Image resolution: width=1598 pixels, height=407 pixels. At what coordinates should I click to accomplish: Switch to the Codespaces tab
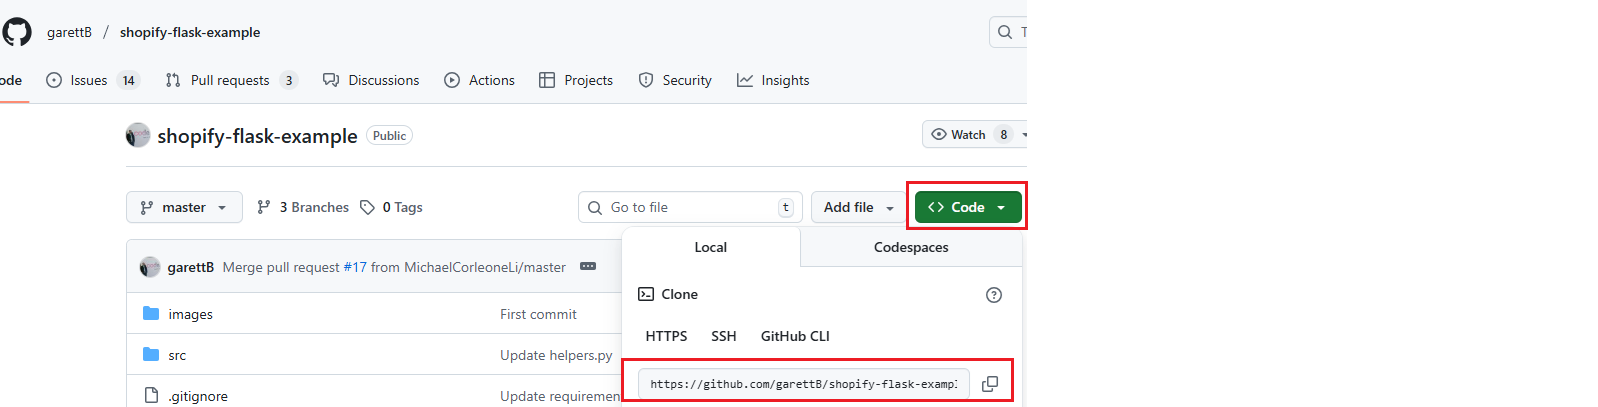911,247
